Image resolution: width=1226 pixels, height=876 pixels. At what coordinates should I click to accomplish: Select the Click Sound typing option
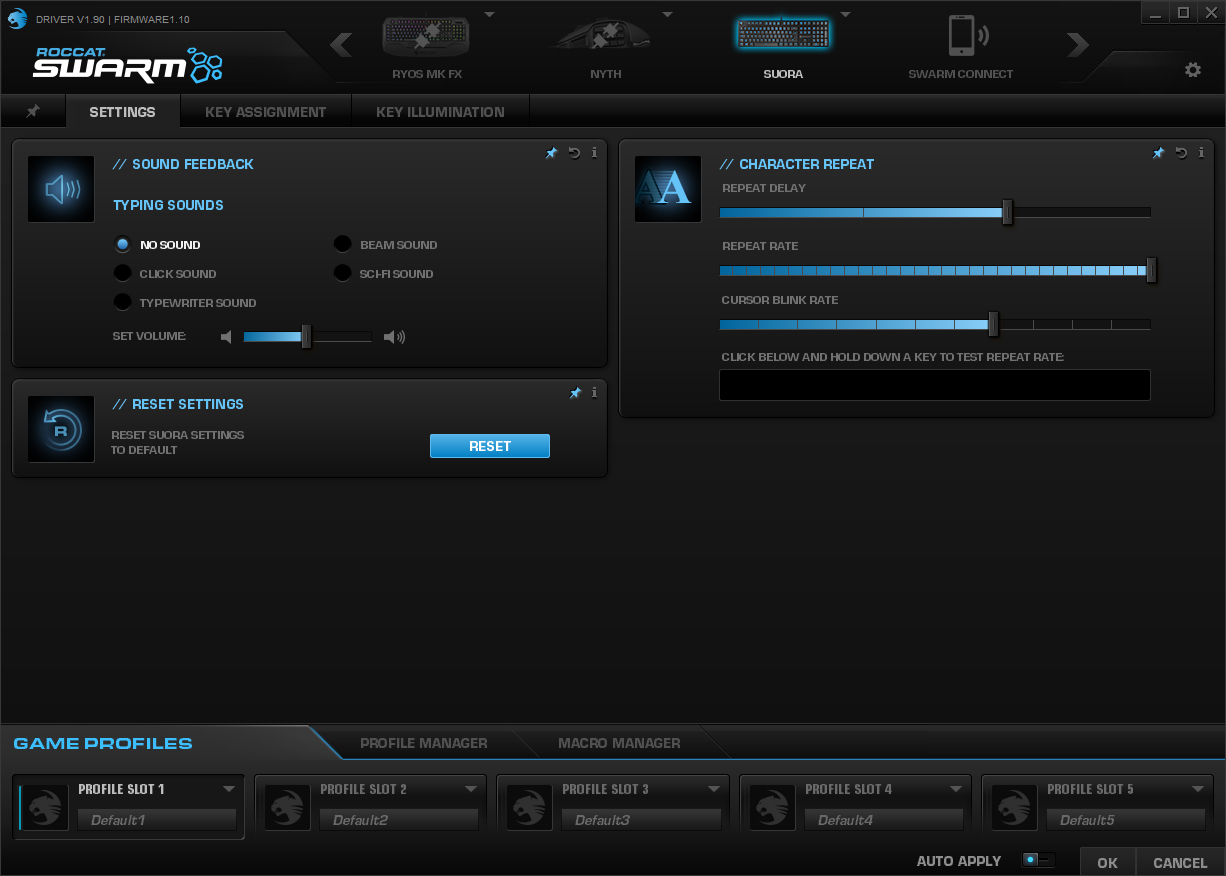coord(123,274)
